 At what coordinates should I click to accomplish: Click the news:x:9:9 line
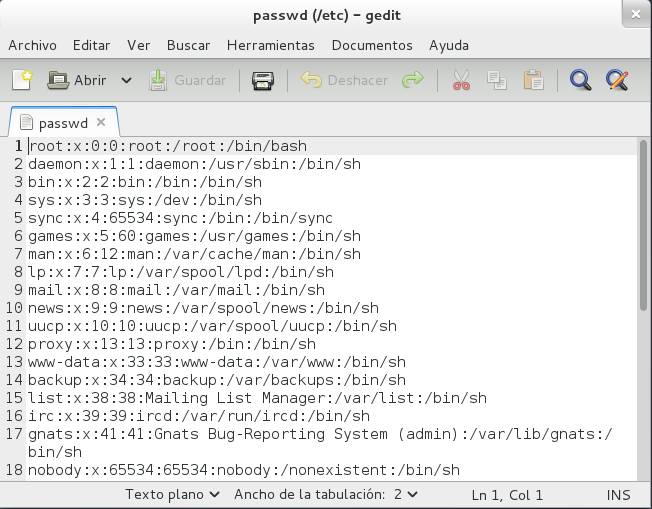click(x=203, y=308)
